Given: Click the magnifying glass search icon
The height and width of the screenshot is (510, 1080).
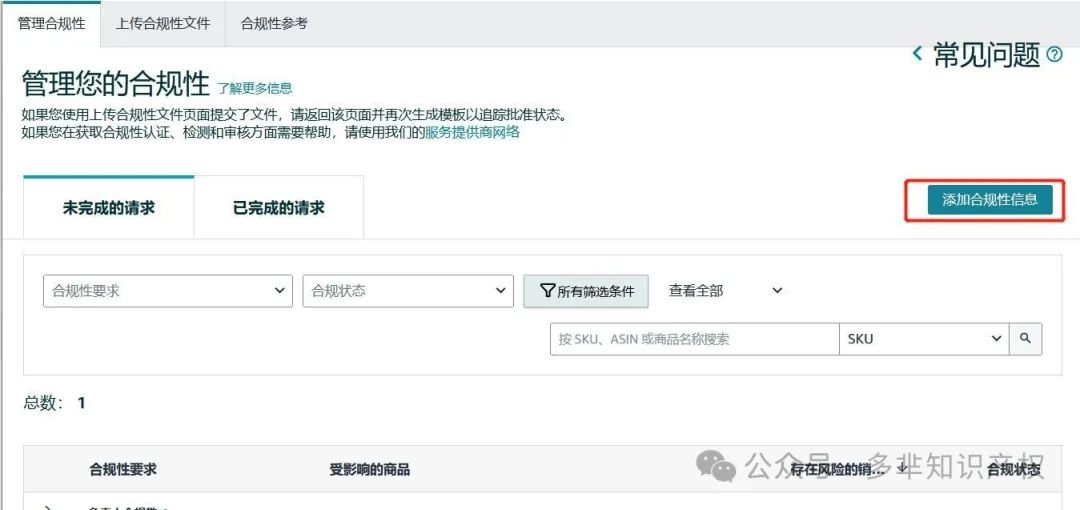Looking at the screenshot, I should click(x=1025, y=339).
